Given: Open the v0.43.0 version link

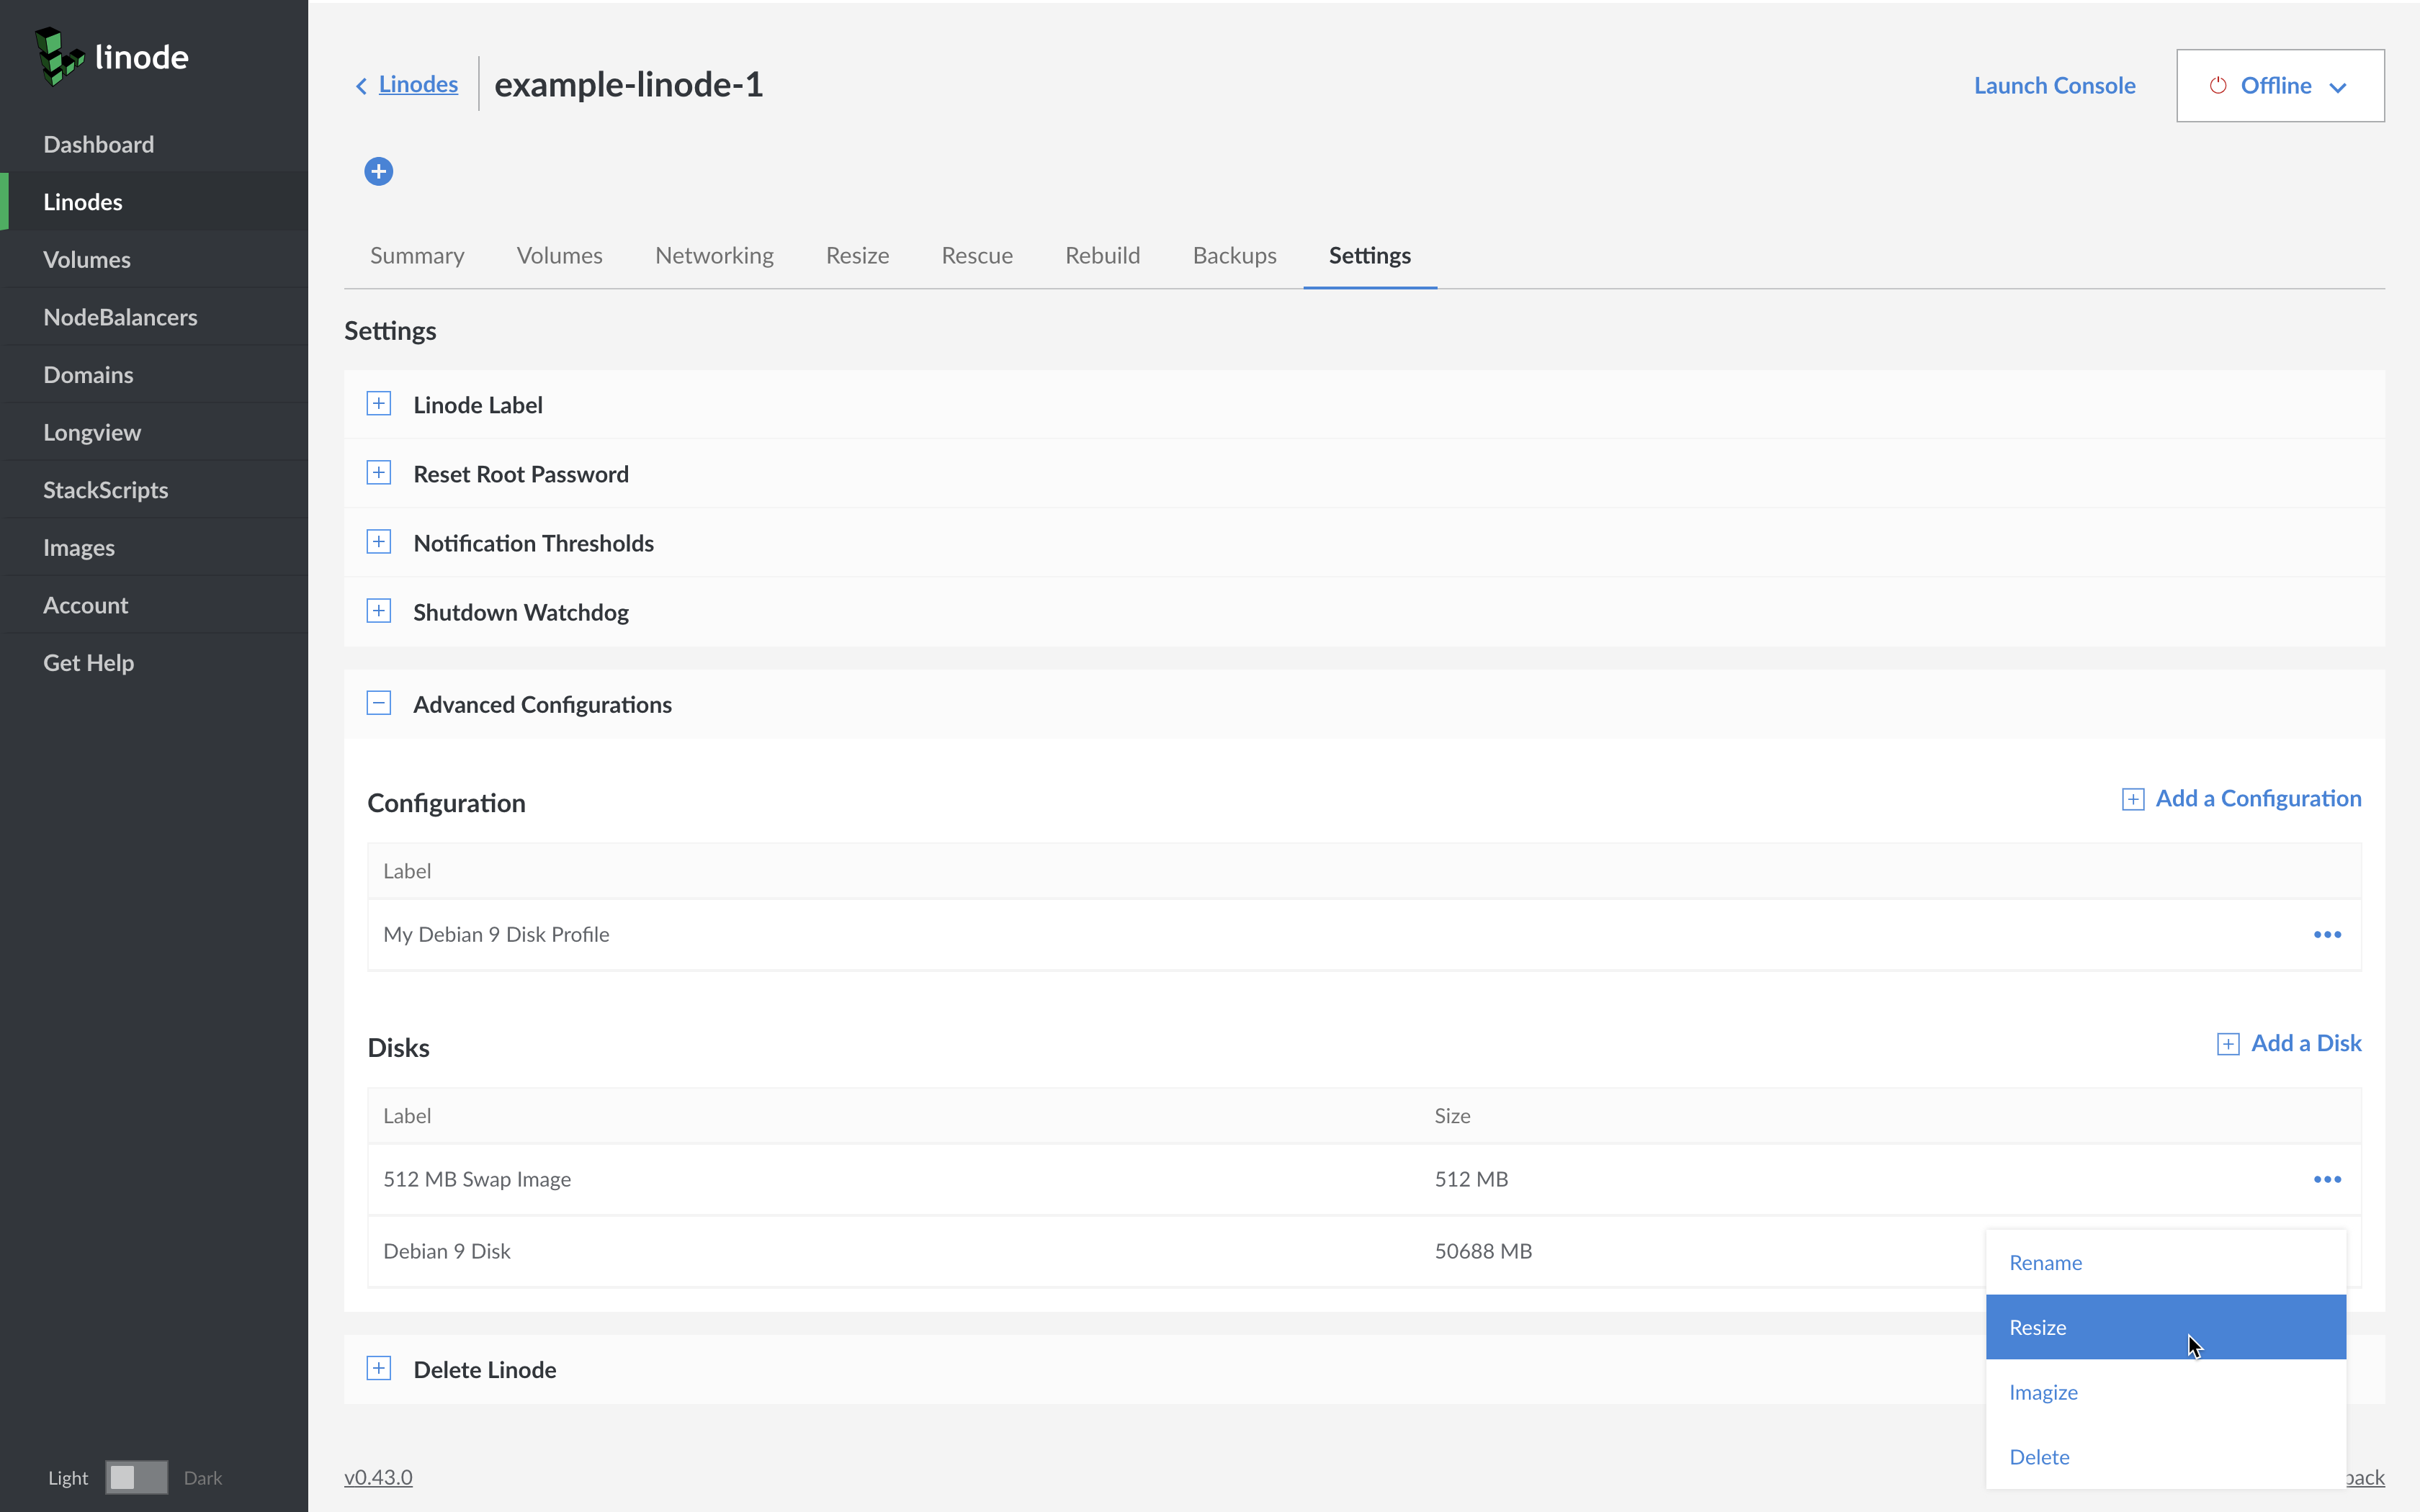Looking at the screenshot, I should [378, 1477].
